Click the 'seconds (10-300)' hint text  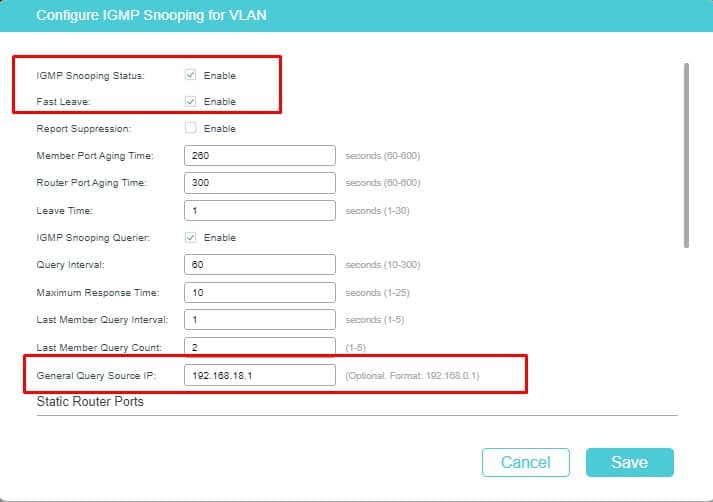[383, 265]
